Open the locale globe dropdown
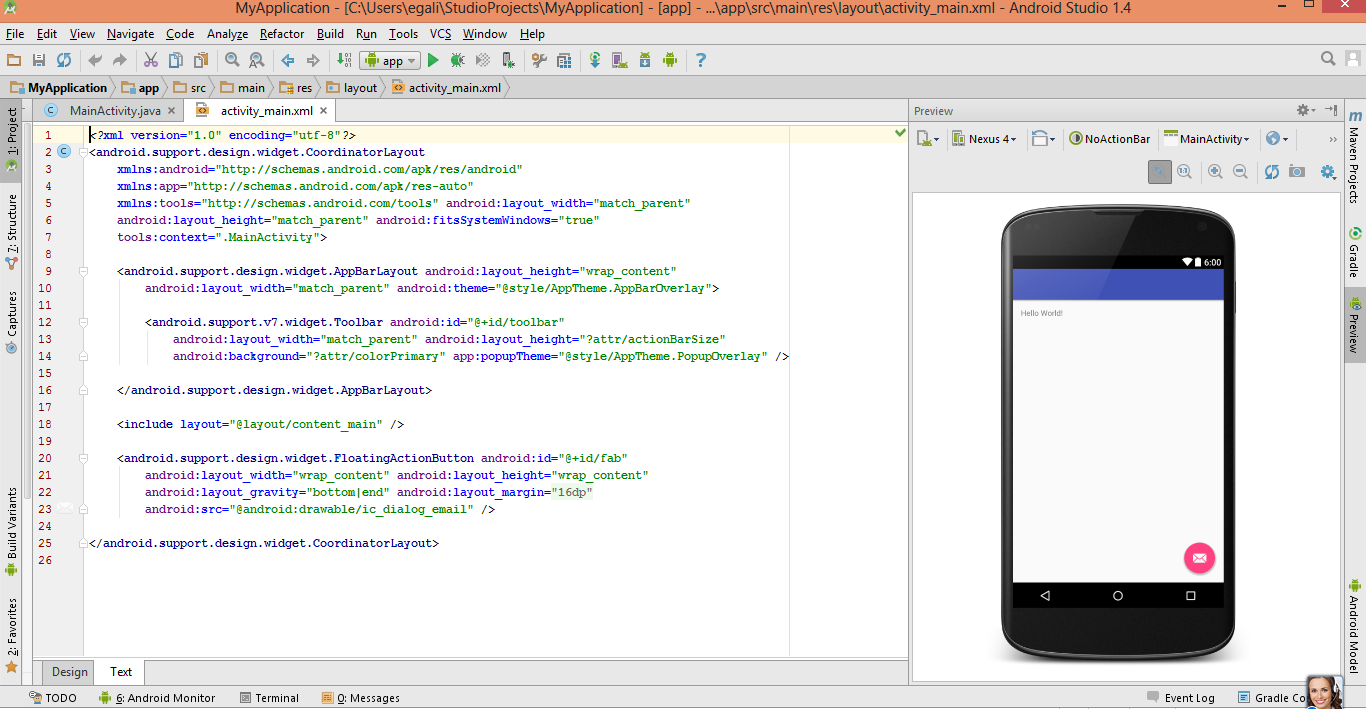Viewport: 1366px width, 709px height. click(1277, 139)
